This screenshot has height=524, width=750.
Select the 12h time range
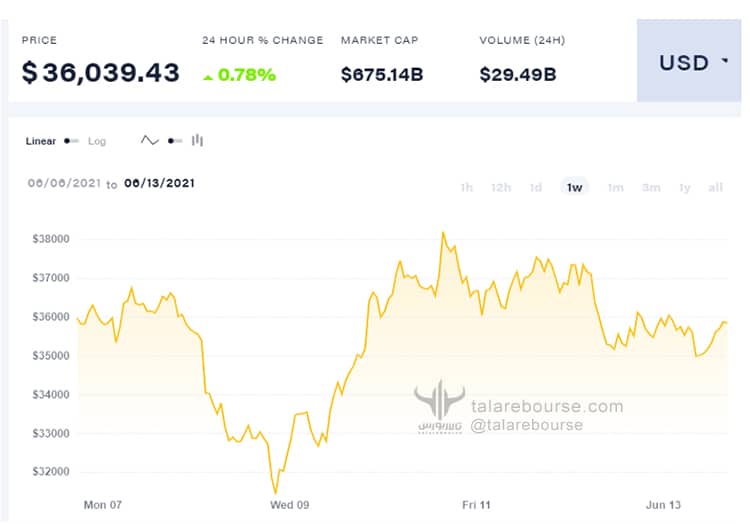501,187
